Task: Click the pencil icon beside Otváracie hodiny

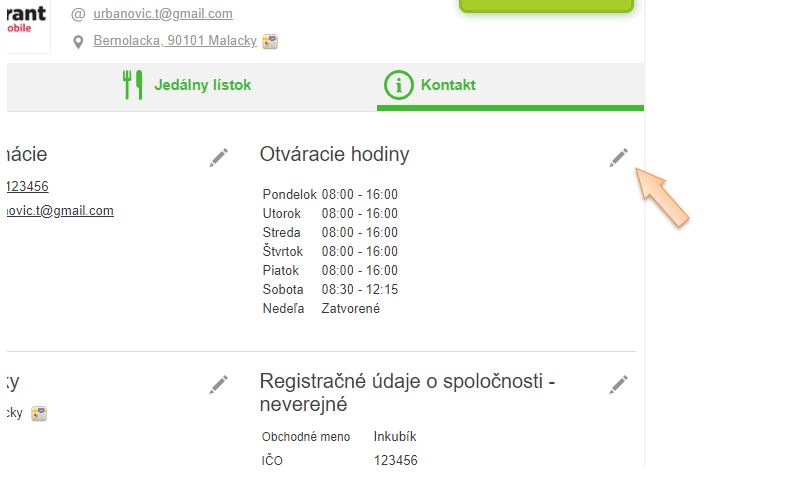Action: [619, 157]
